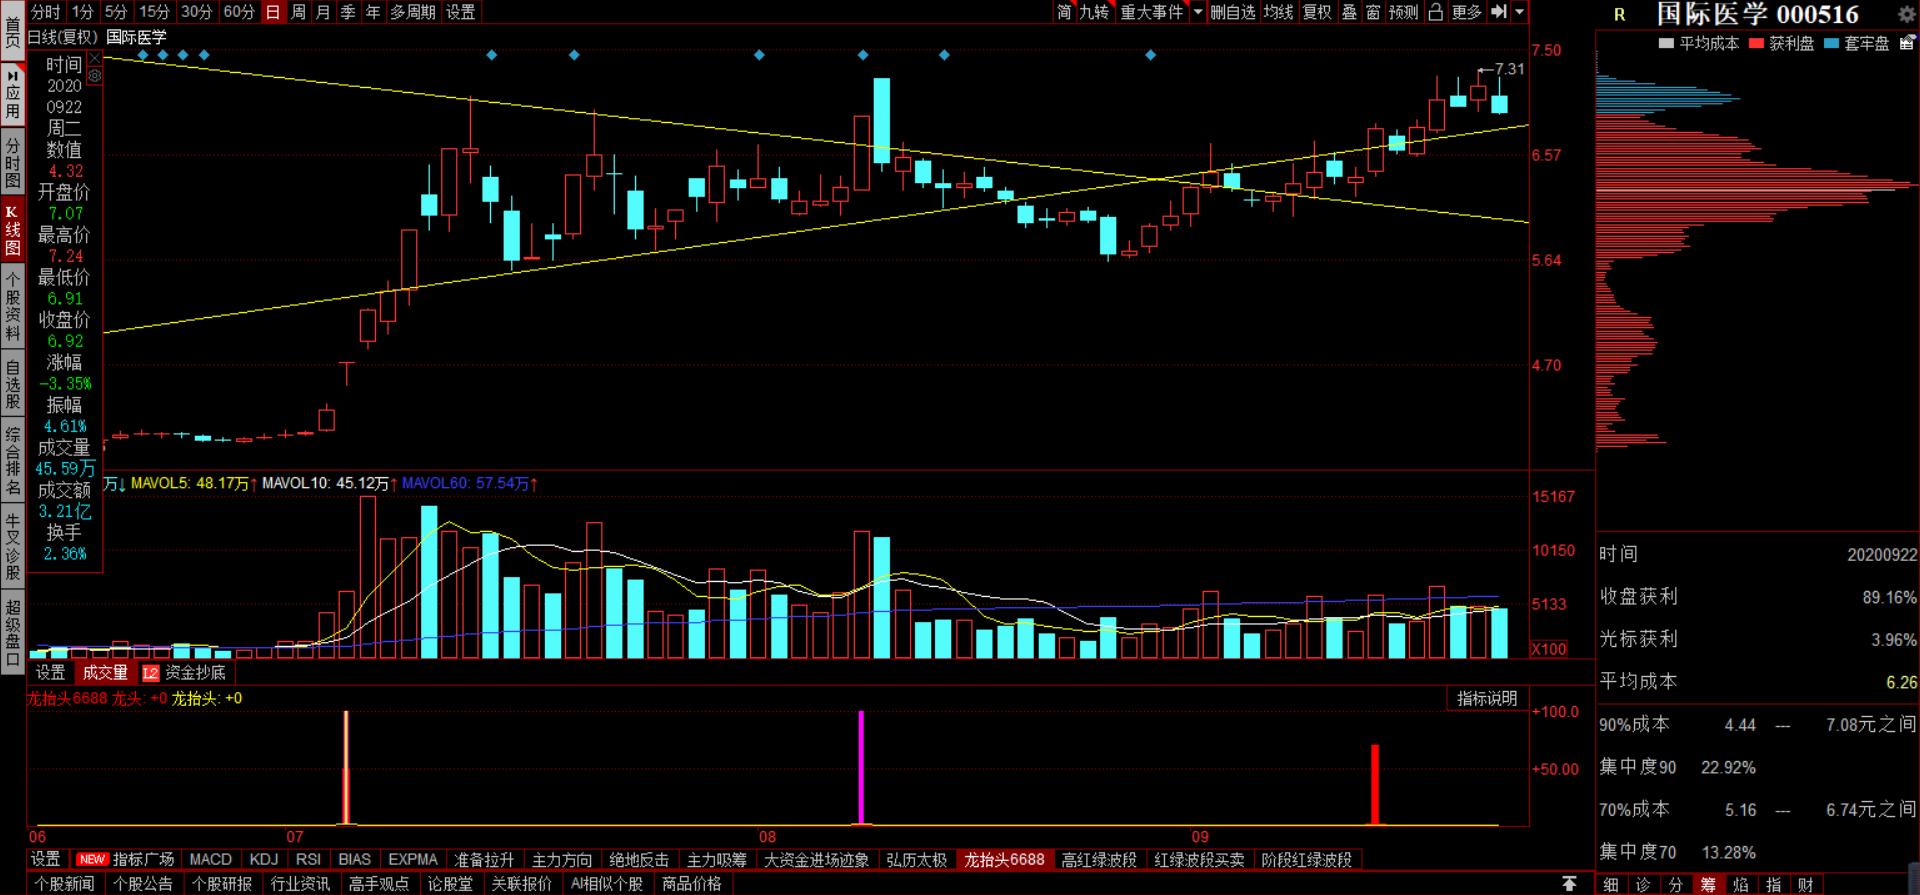Click the gear icon beside stock name 国际医学
Viewport: 1920px width, 895px height.
point(1906,14)
